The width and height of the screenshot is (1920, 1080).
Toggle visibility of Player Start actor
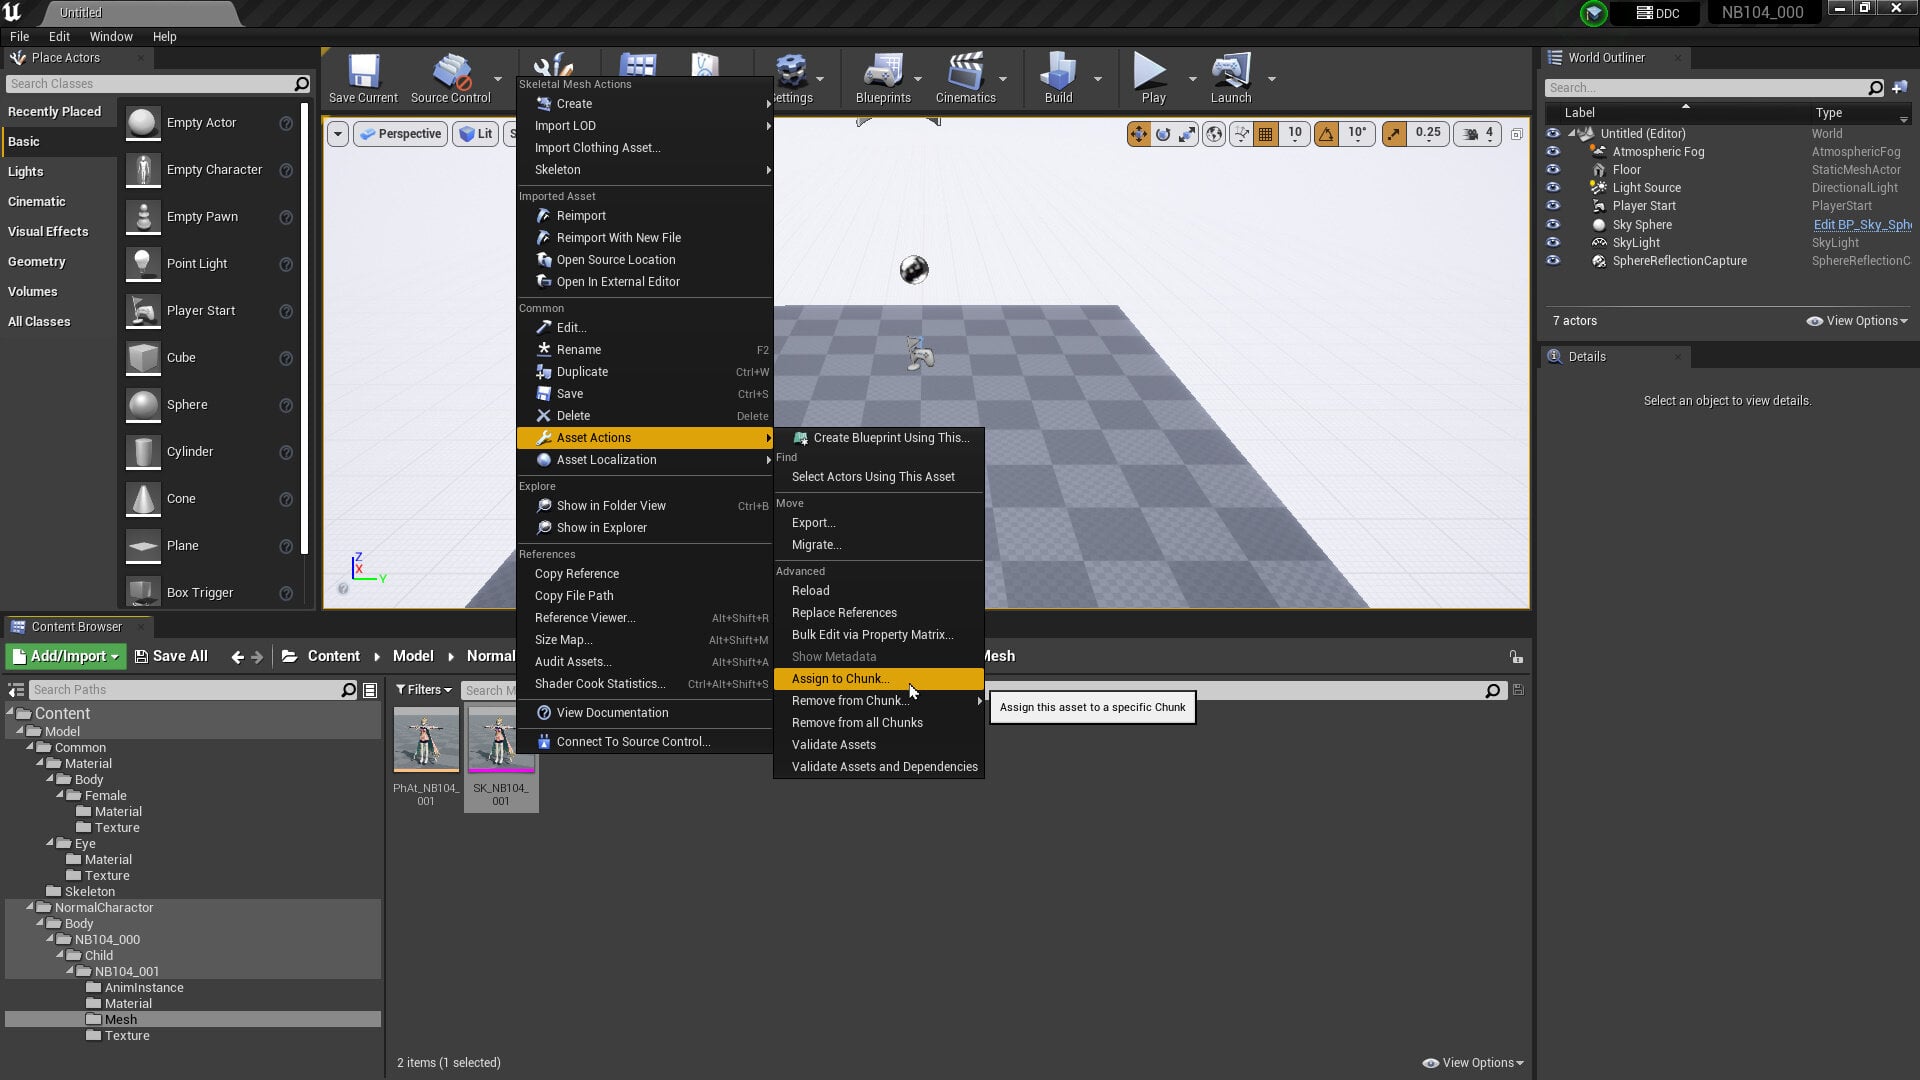coord(1553,206)
